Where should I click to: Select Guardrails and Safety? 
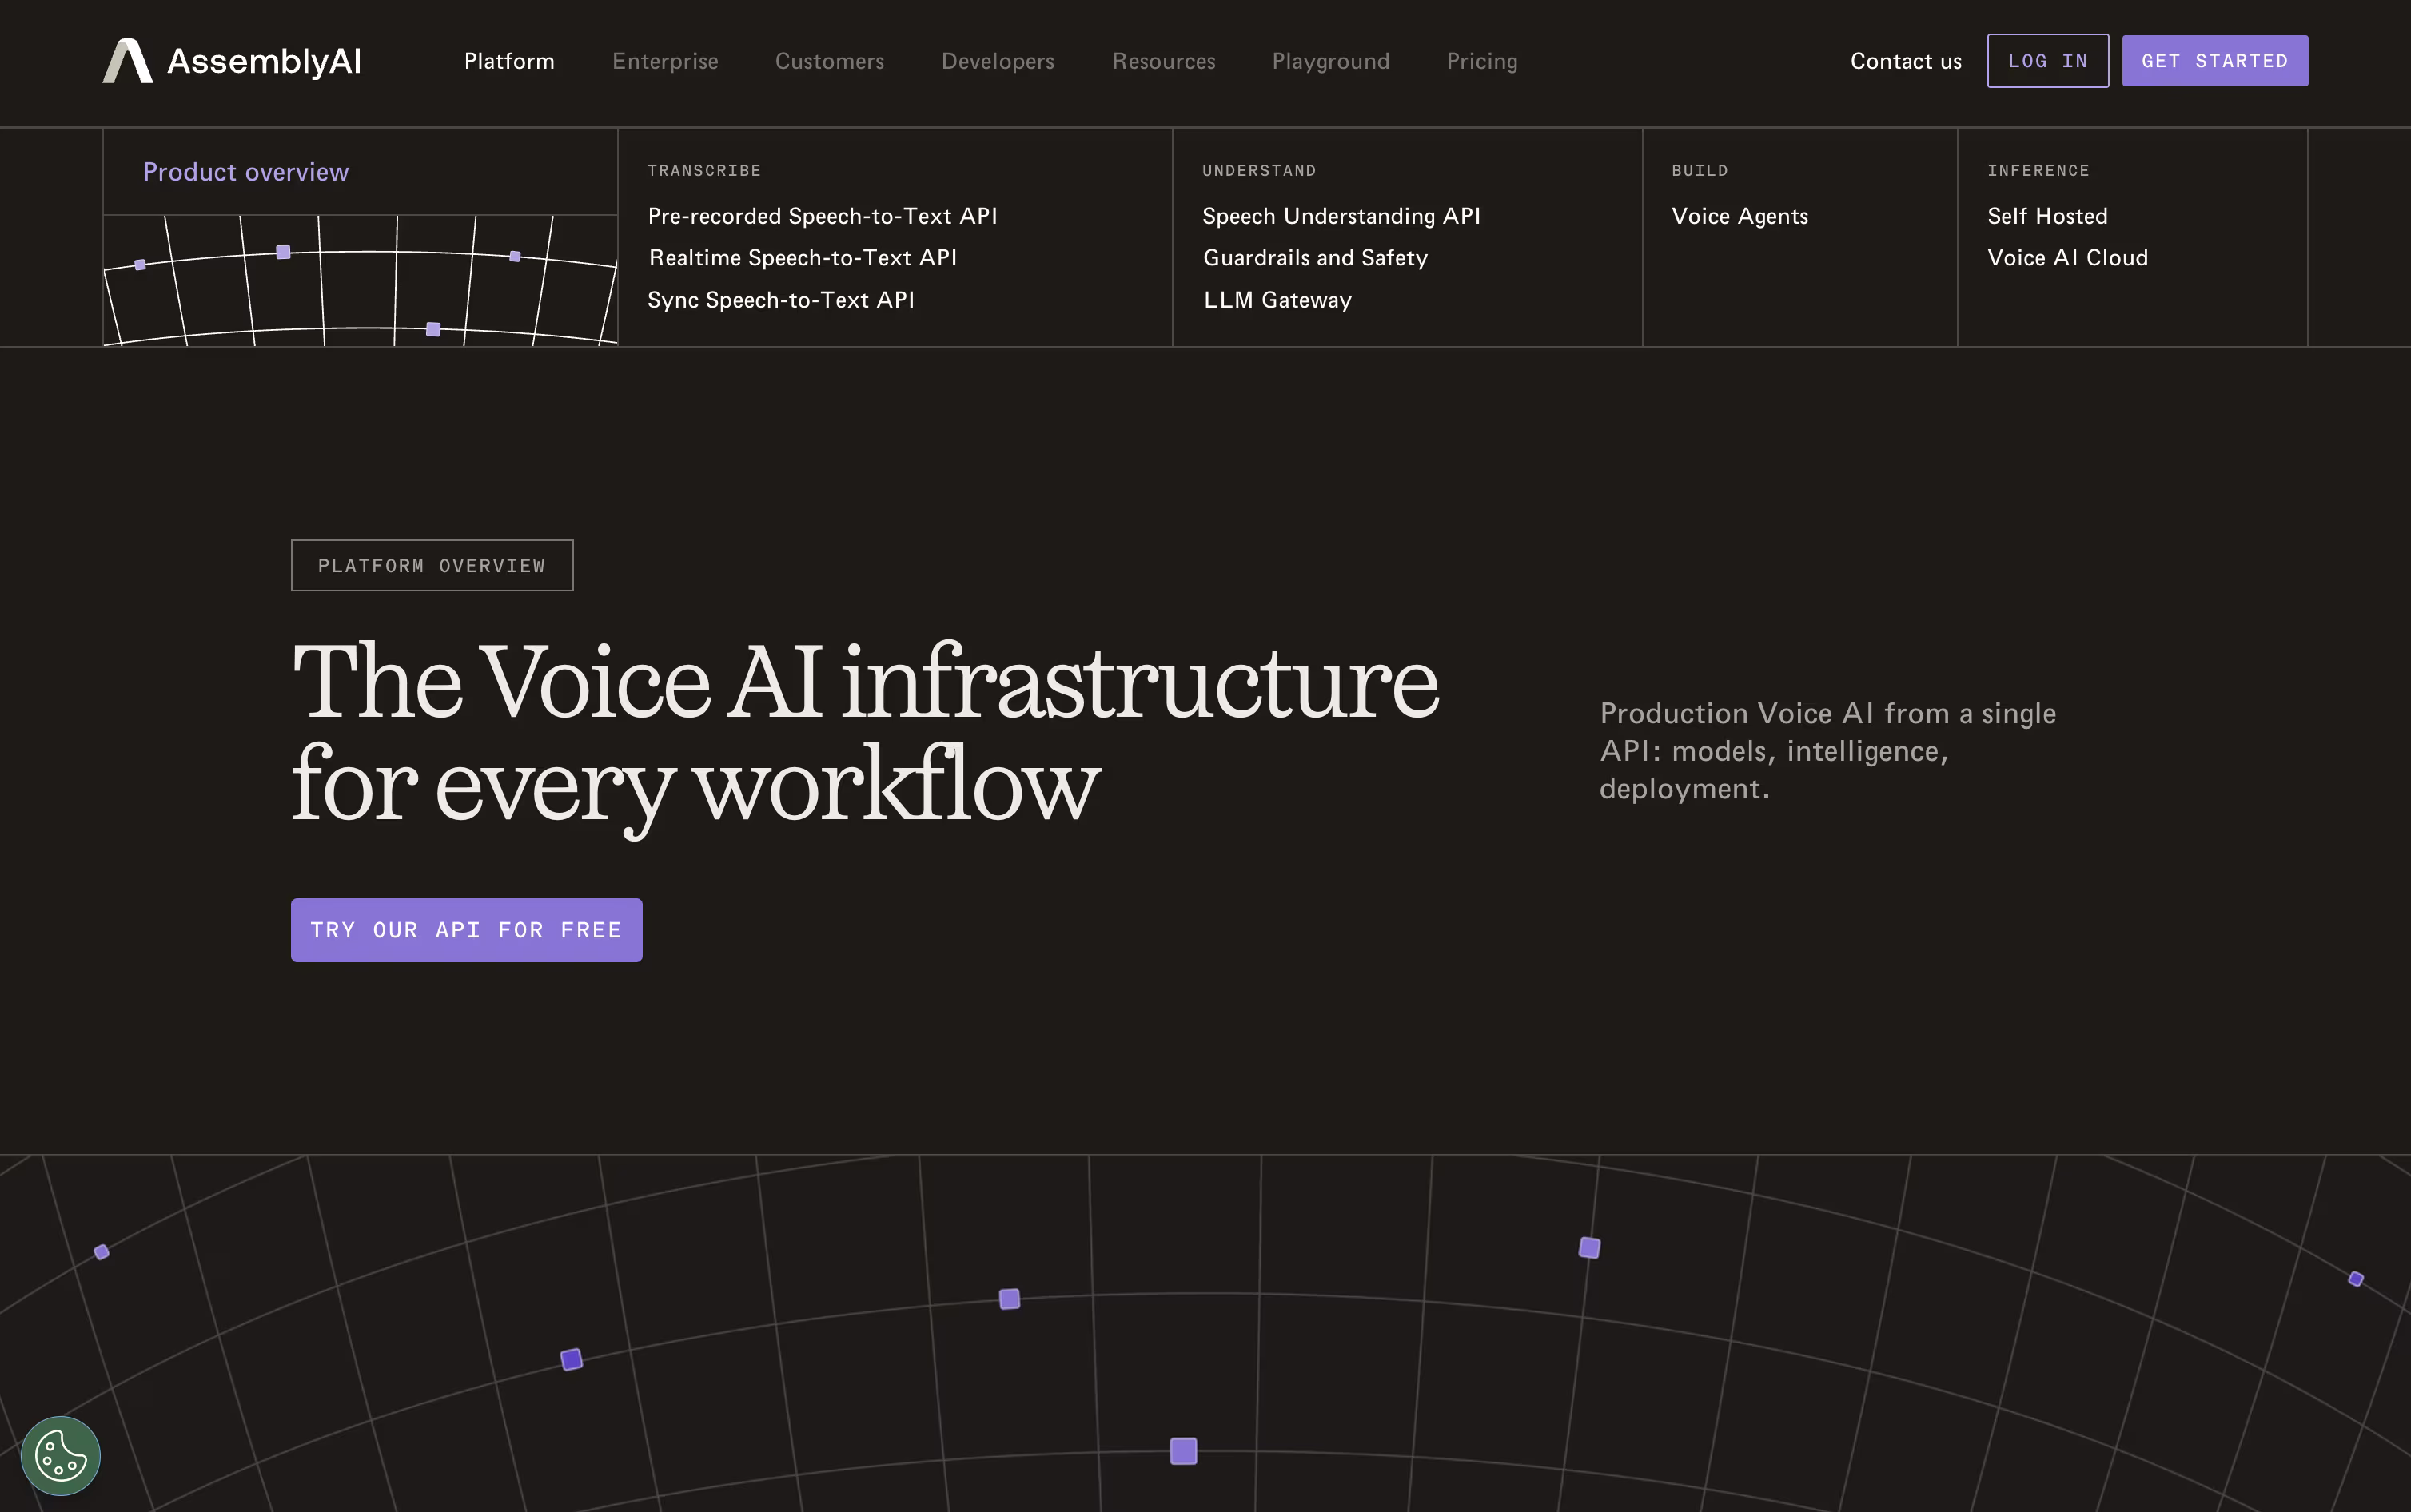(x=1315, y=258)
